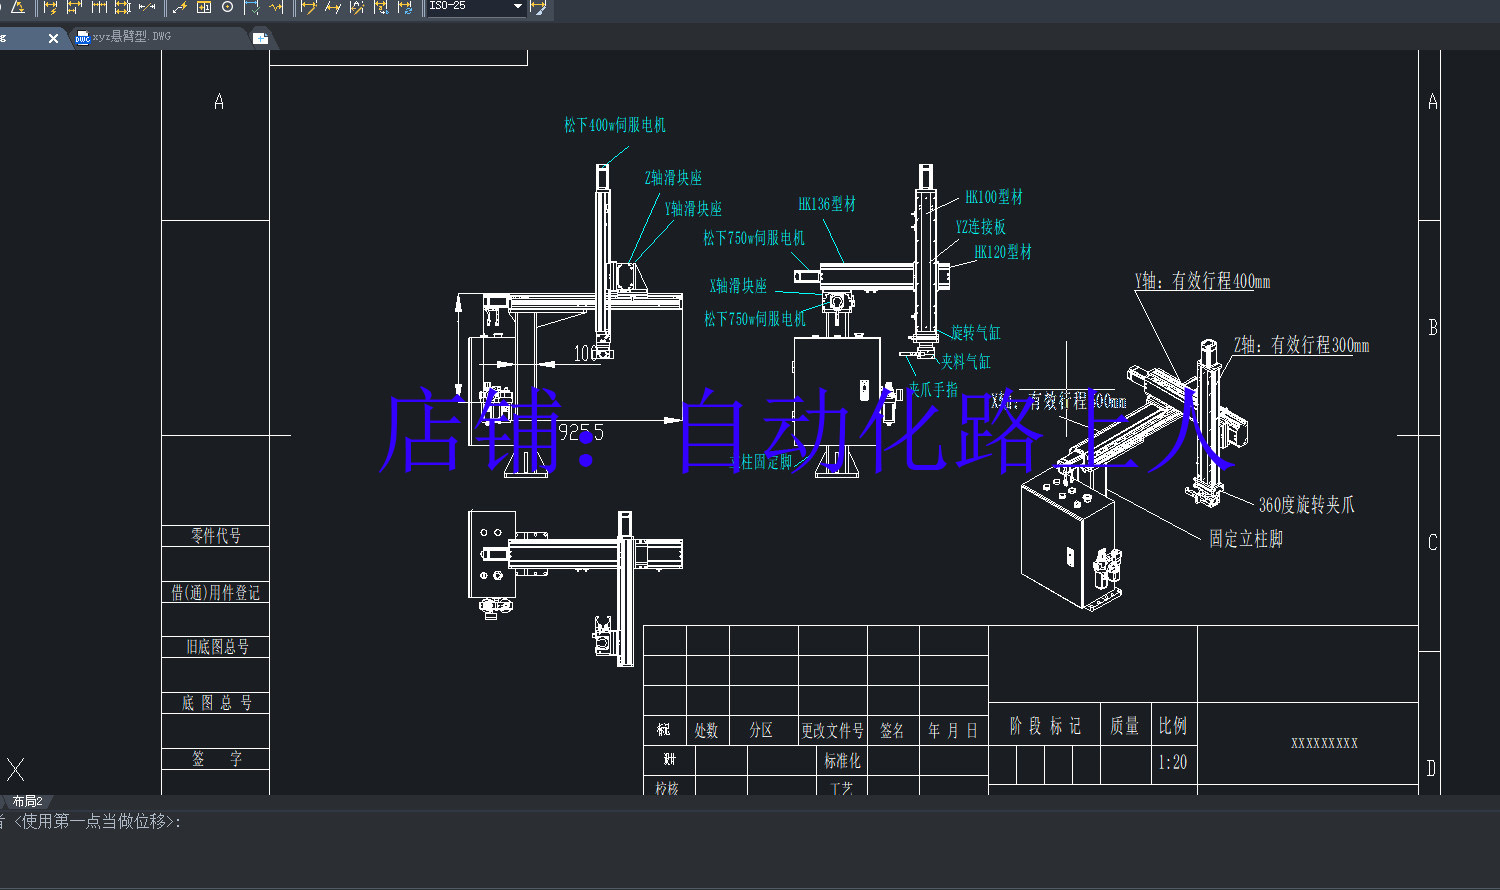Pick the YZ连接板 label
This screenshot has height=890, width=1500.
pyautogui.click(x=980, y=227)
